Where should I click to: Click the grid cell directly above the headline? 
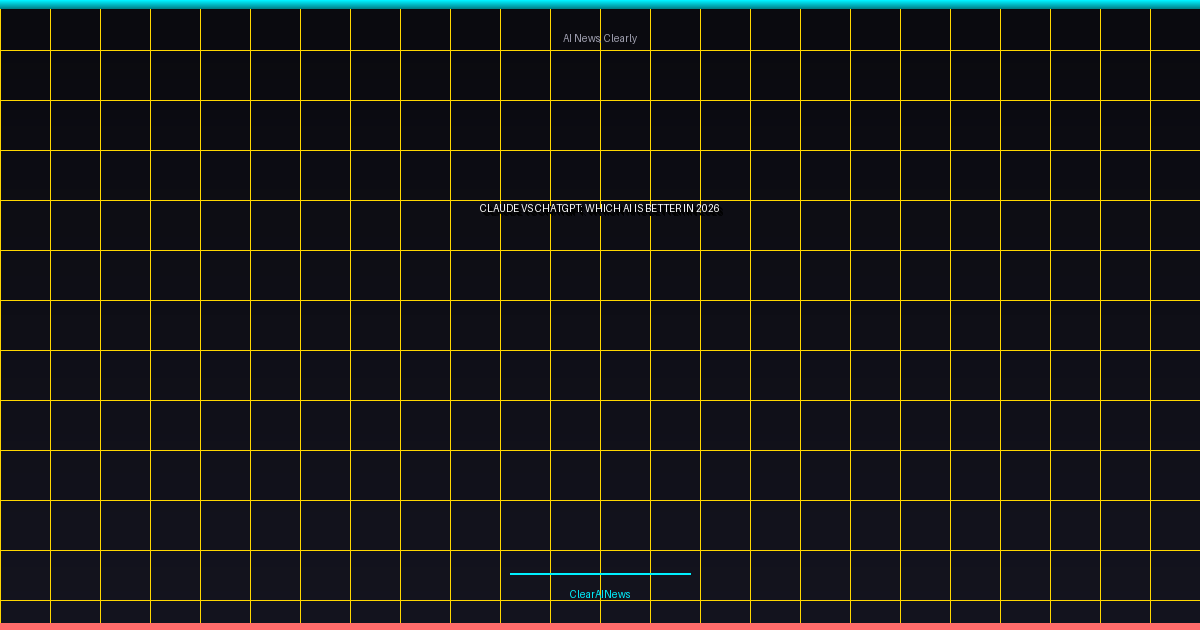click(575, 175)
